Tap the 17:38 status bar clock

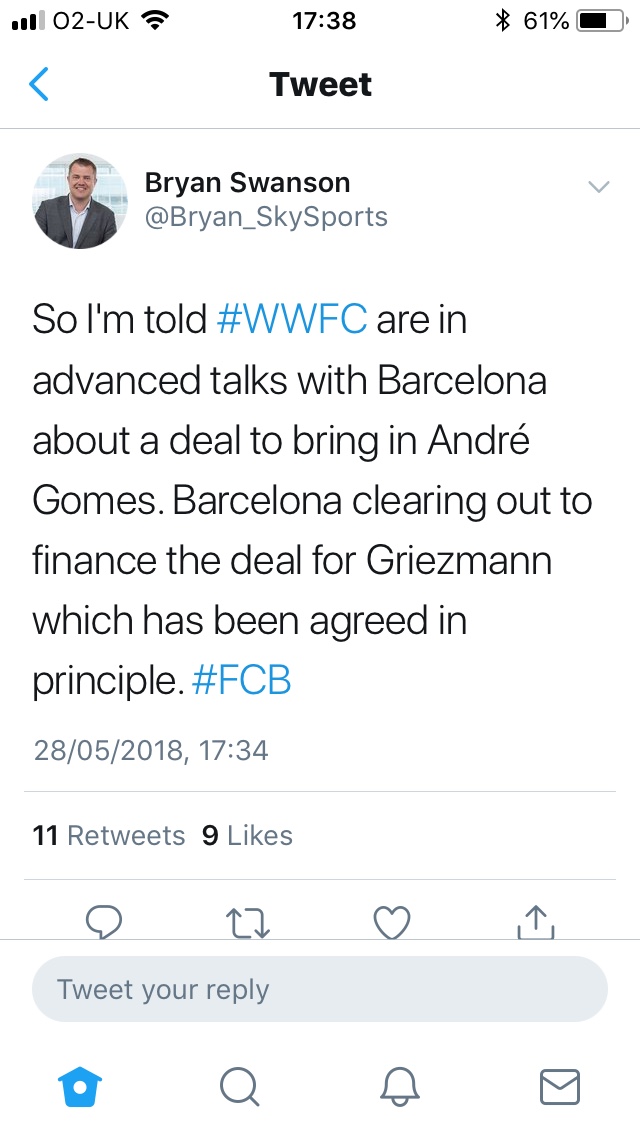pos(322,20)
